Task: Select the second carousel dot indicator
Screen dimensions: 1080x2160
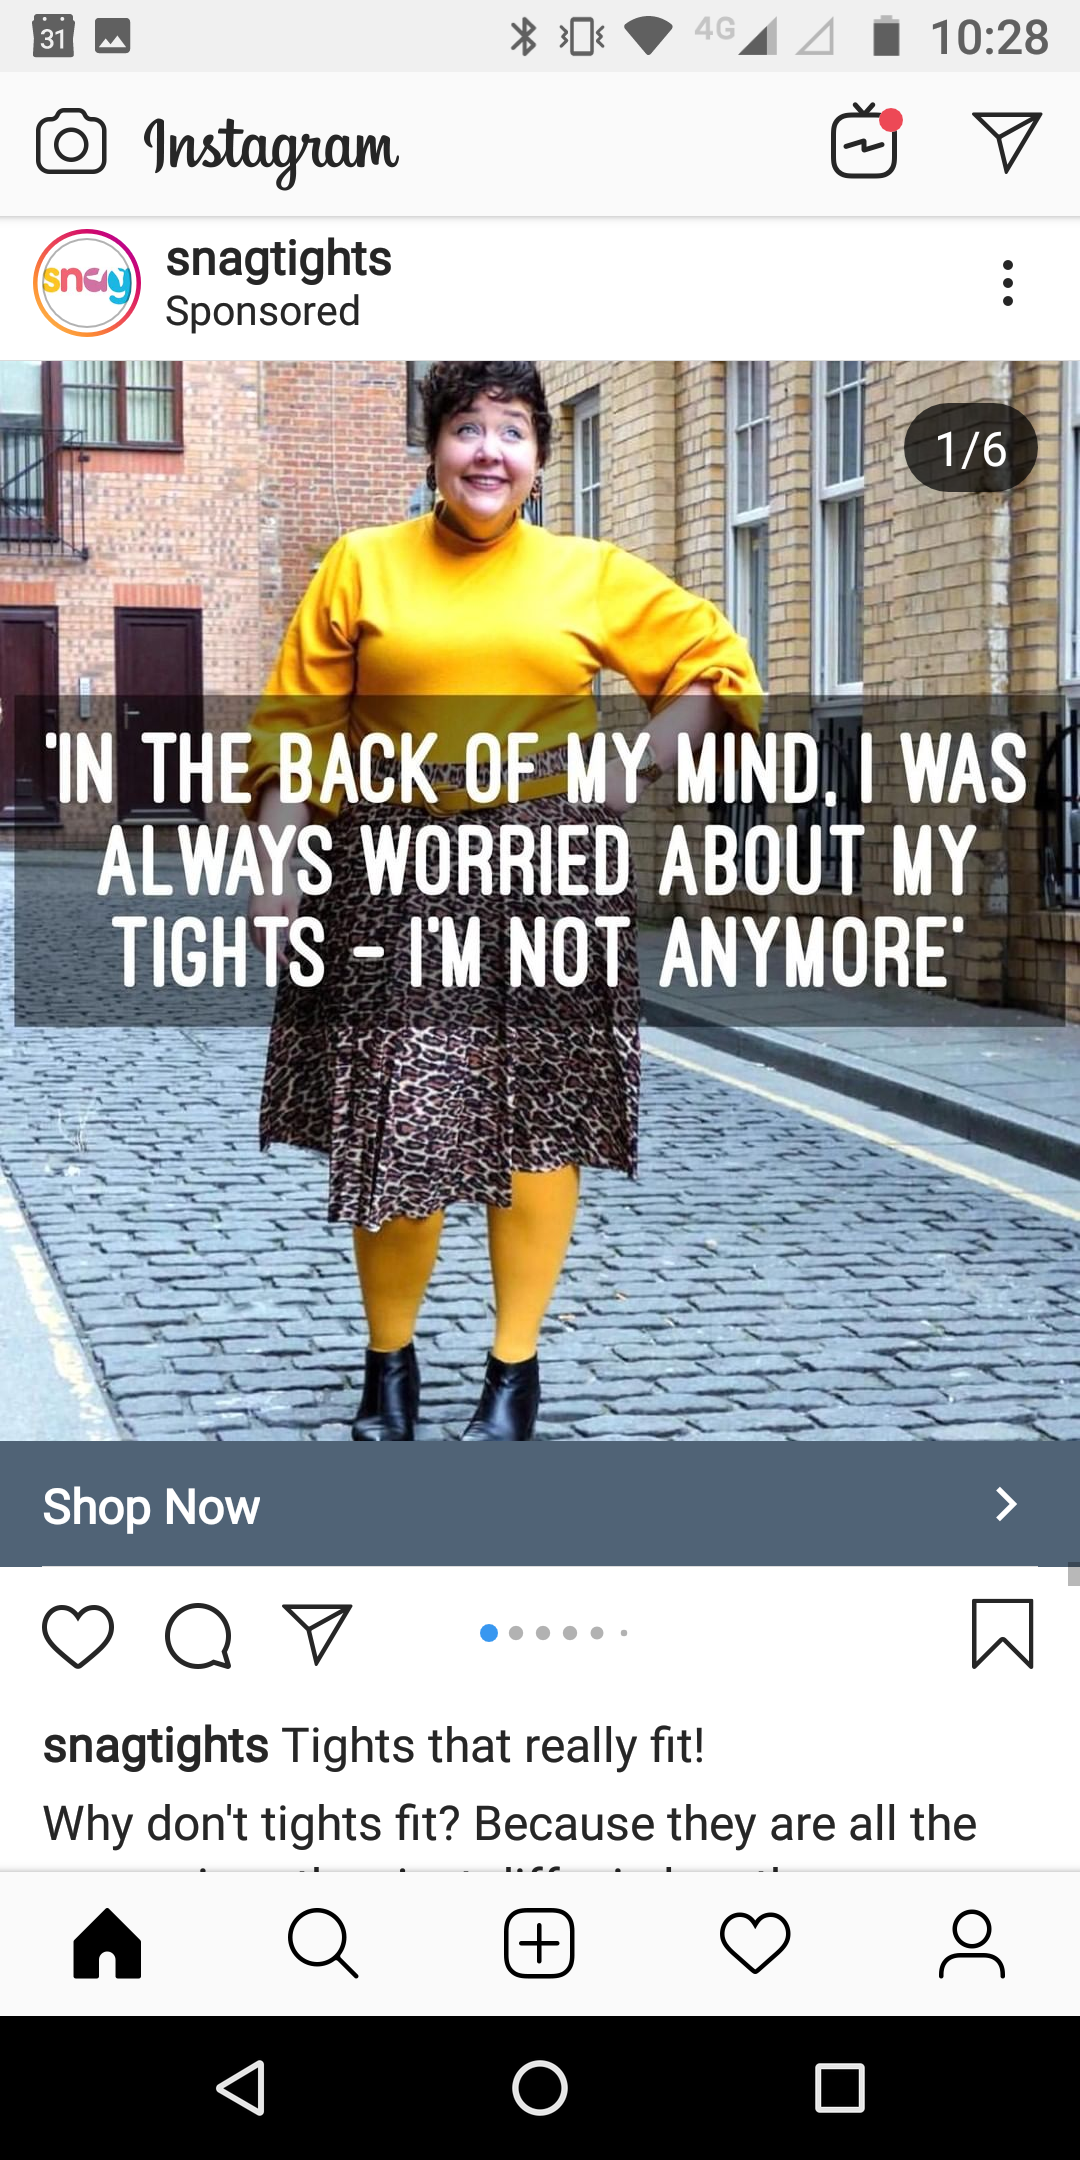Action: pyautogui.click(x=516, y=1633)
